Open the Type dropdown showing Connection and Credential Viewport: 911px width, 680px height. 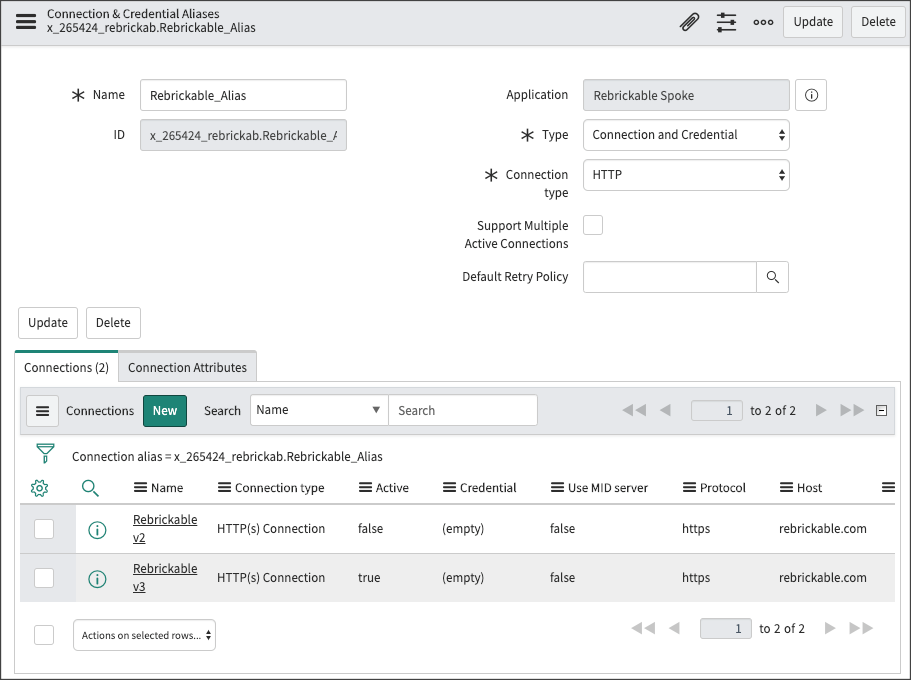[686, 134]
